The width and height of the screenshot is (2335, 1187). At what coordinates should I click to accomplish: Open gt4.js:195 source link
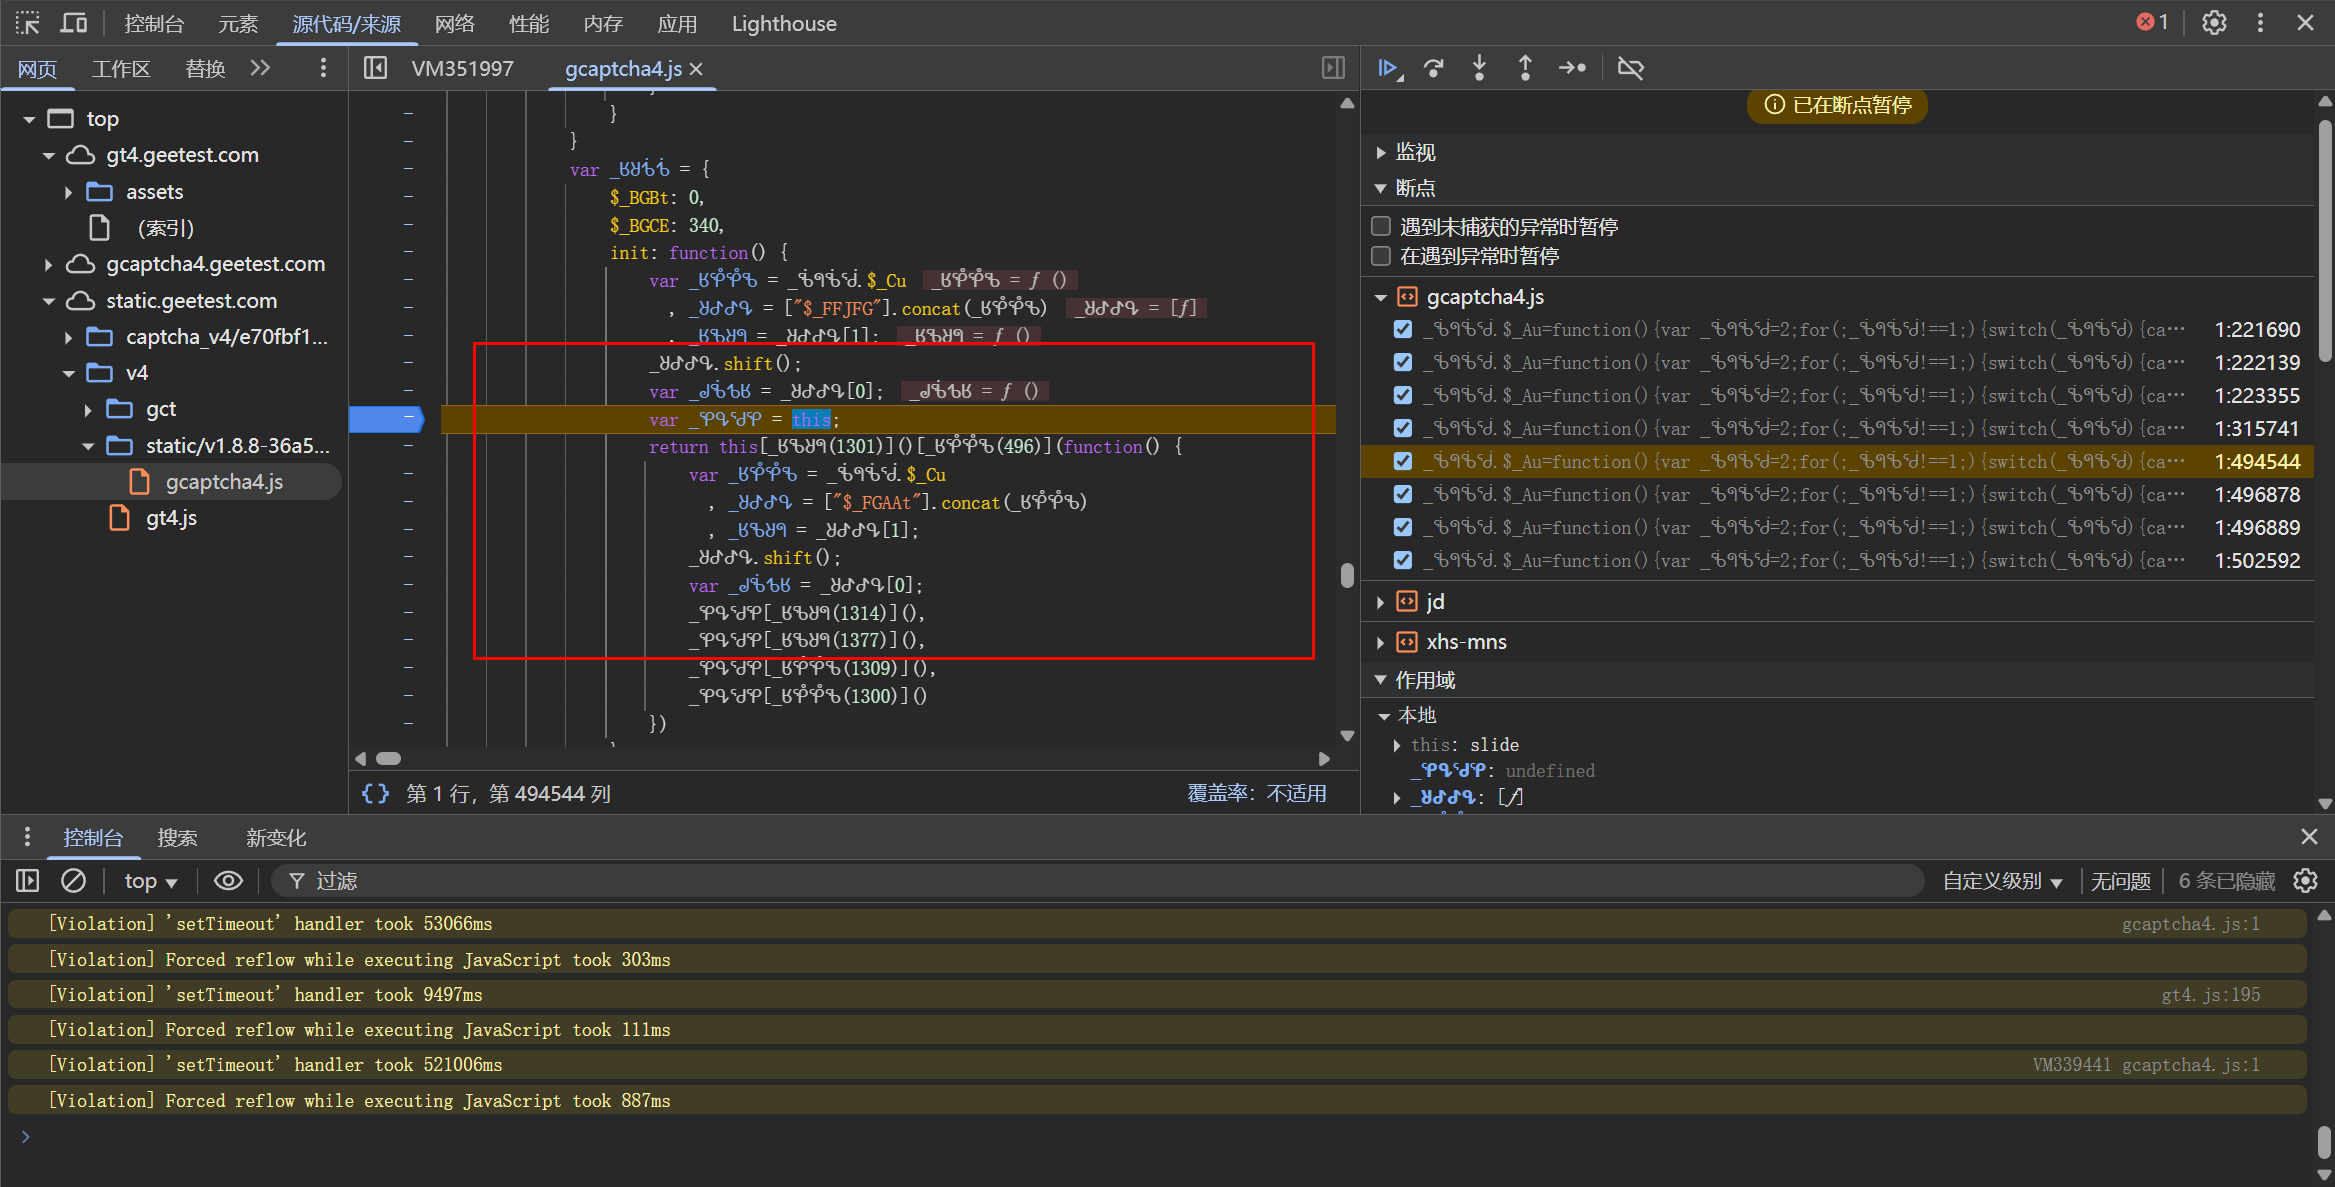[x=2210, y=995]
